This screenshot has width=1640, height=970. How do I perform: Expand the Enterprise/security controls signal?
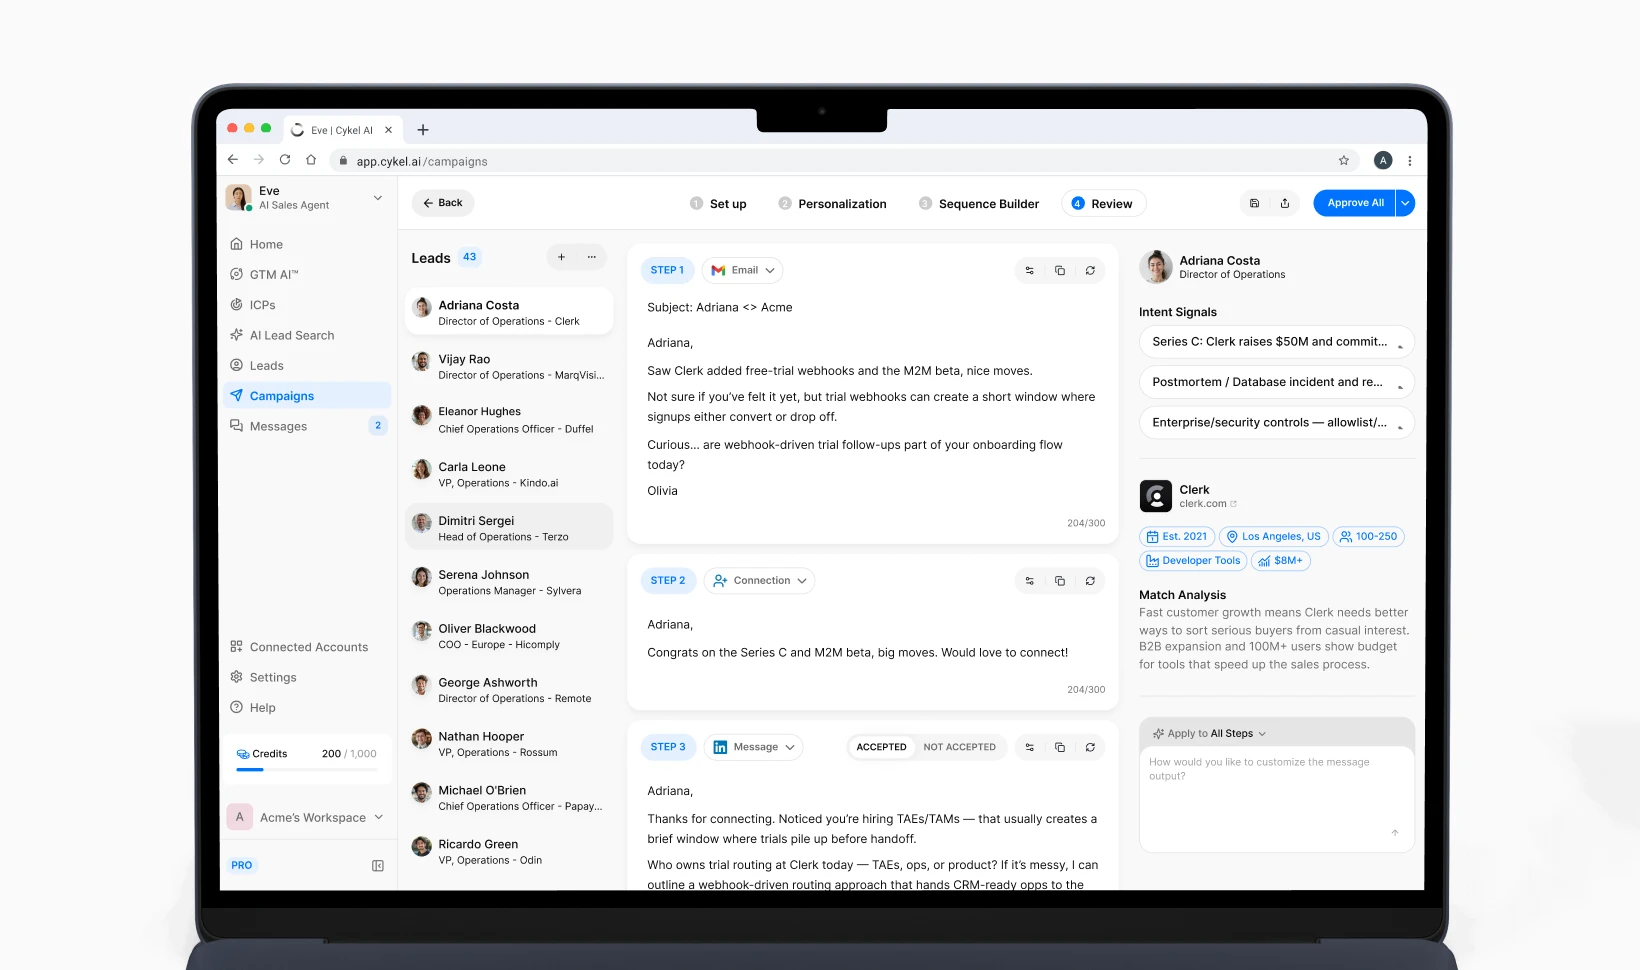point(1277,423)
